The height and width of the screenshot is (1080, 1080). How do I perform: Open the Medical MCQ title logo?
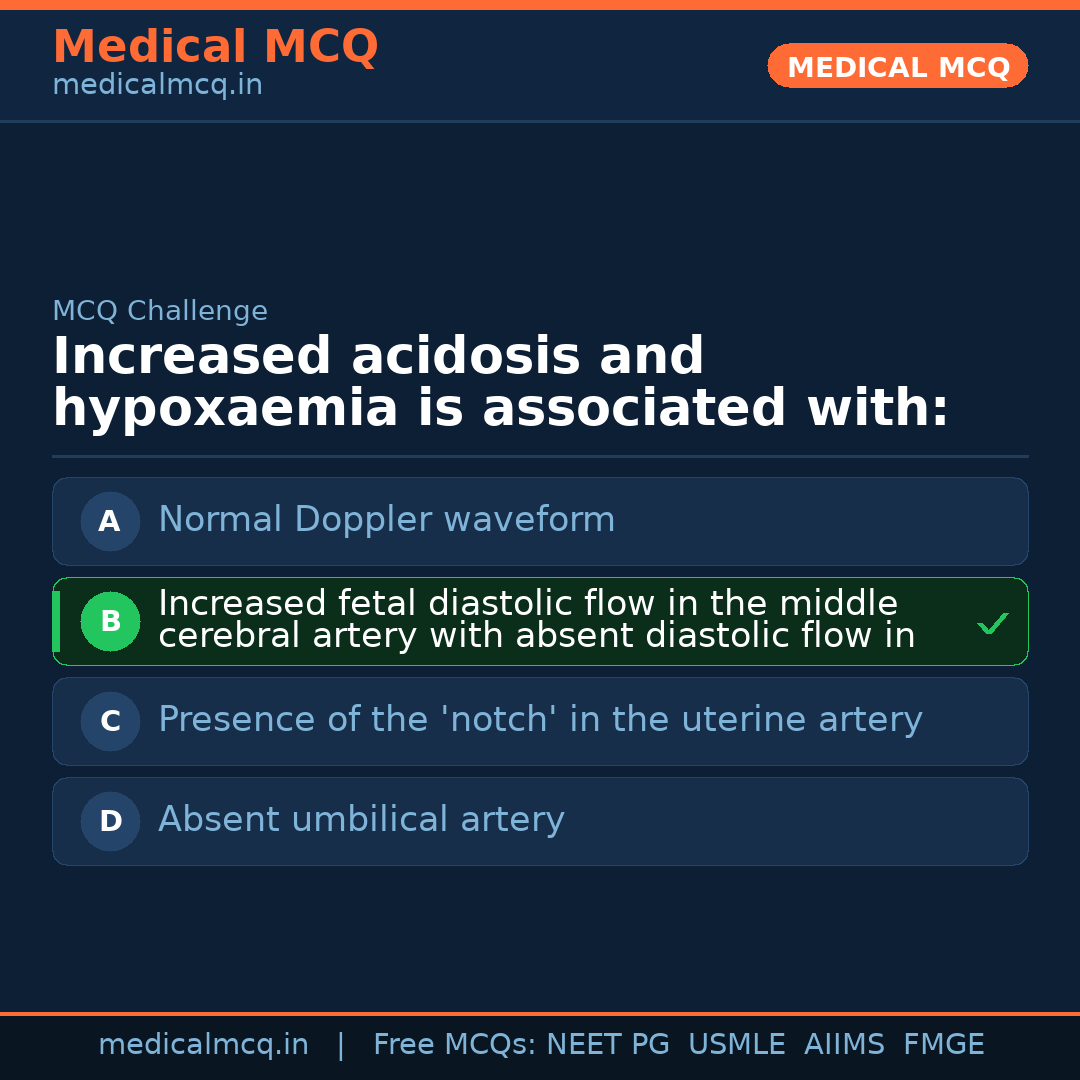point(215,46)
